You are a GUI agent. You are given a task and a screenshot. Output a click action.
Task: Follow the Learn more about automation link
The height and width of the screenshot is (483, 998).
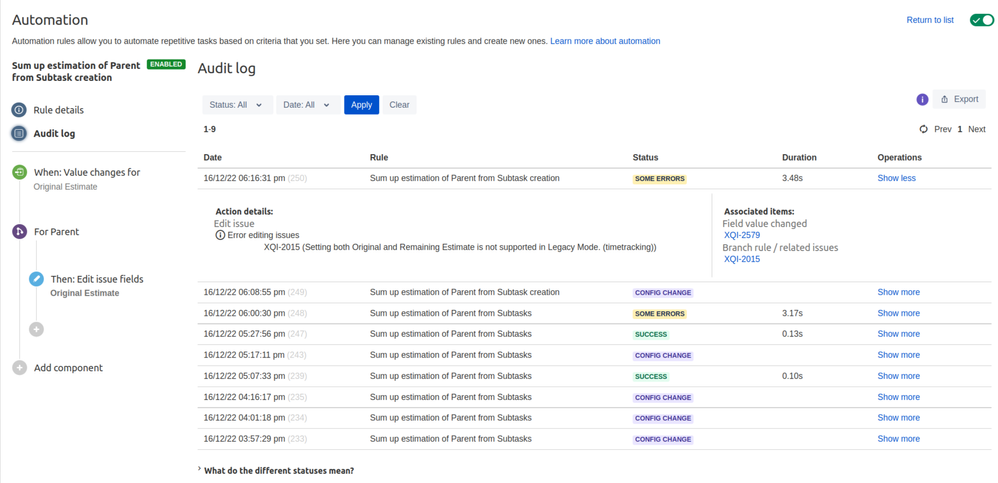point(605,41)
